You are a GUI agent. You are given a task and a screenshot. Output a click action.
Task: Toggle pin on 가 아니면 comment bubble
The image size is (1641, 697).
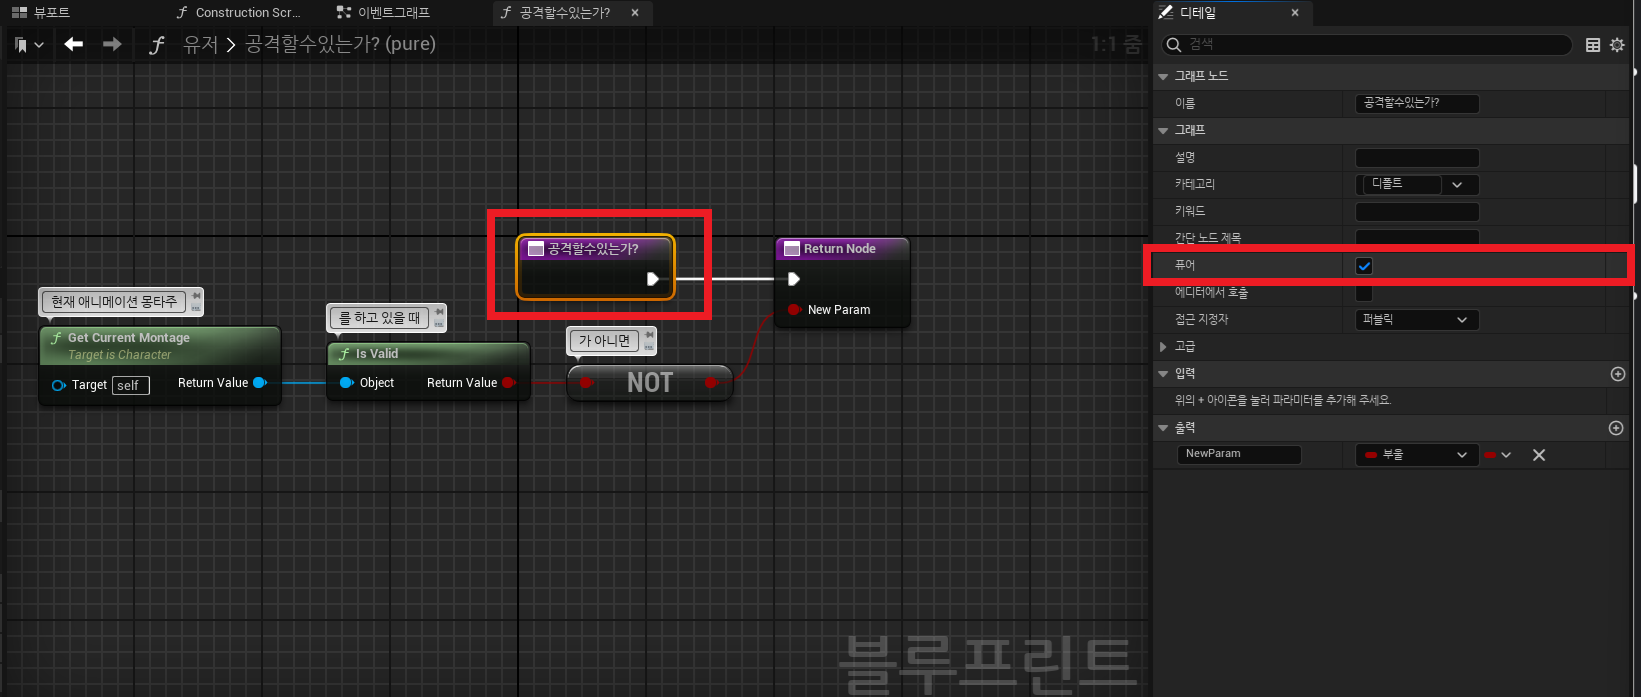pyautogui.click(x=650, y=334)
